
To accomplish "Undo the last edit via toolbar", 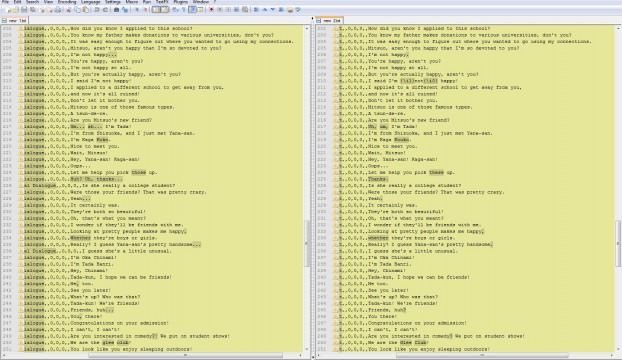I will click(x=97, y=10).
